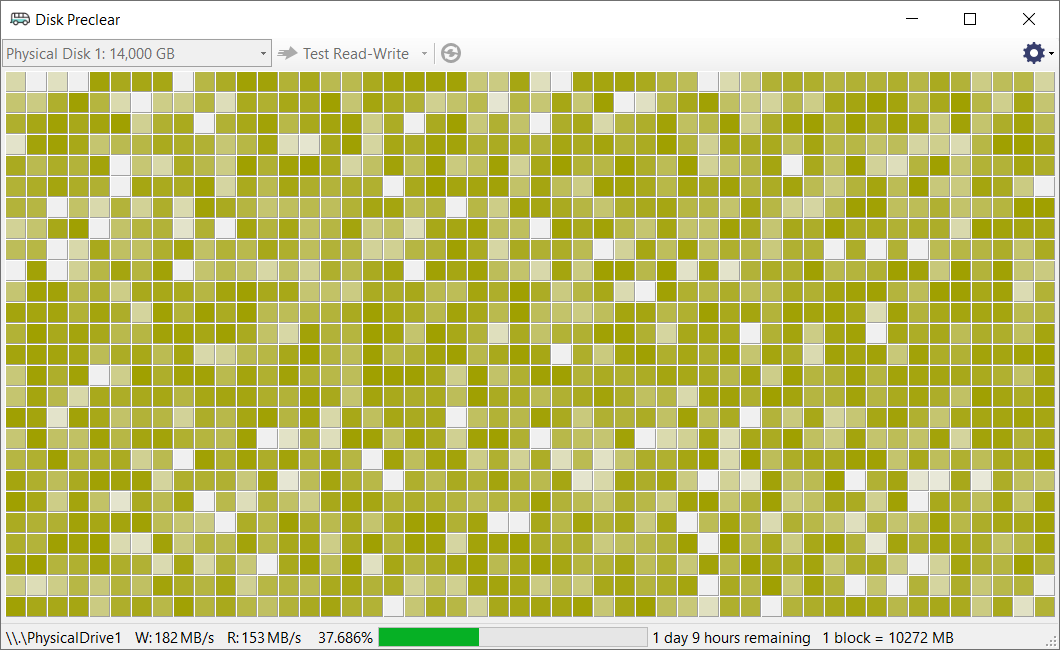
Task: Click the circular refresh icon in toolbar
Action: point(451,53)
